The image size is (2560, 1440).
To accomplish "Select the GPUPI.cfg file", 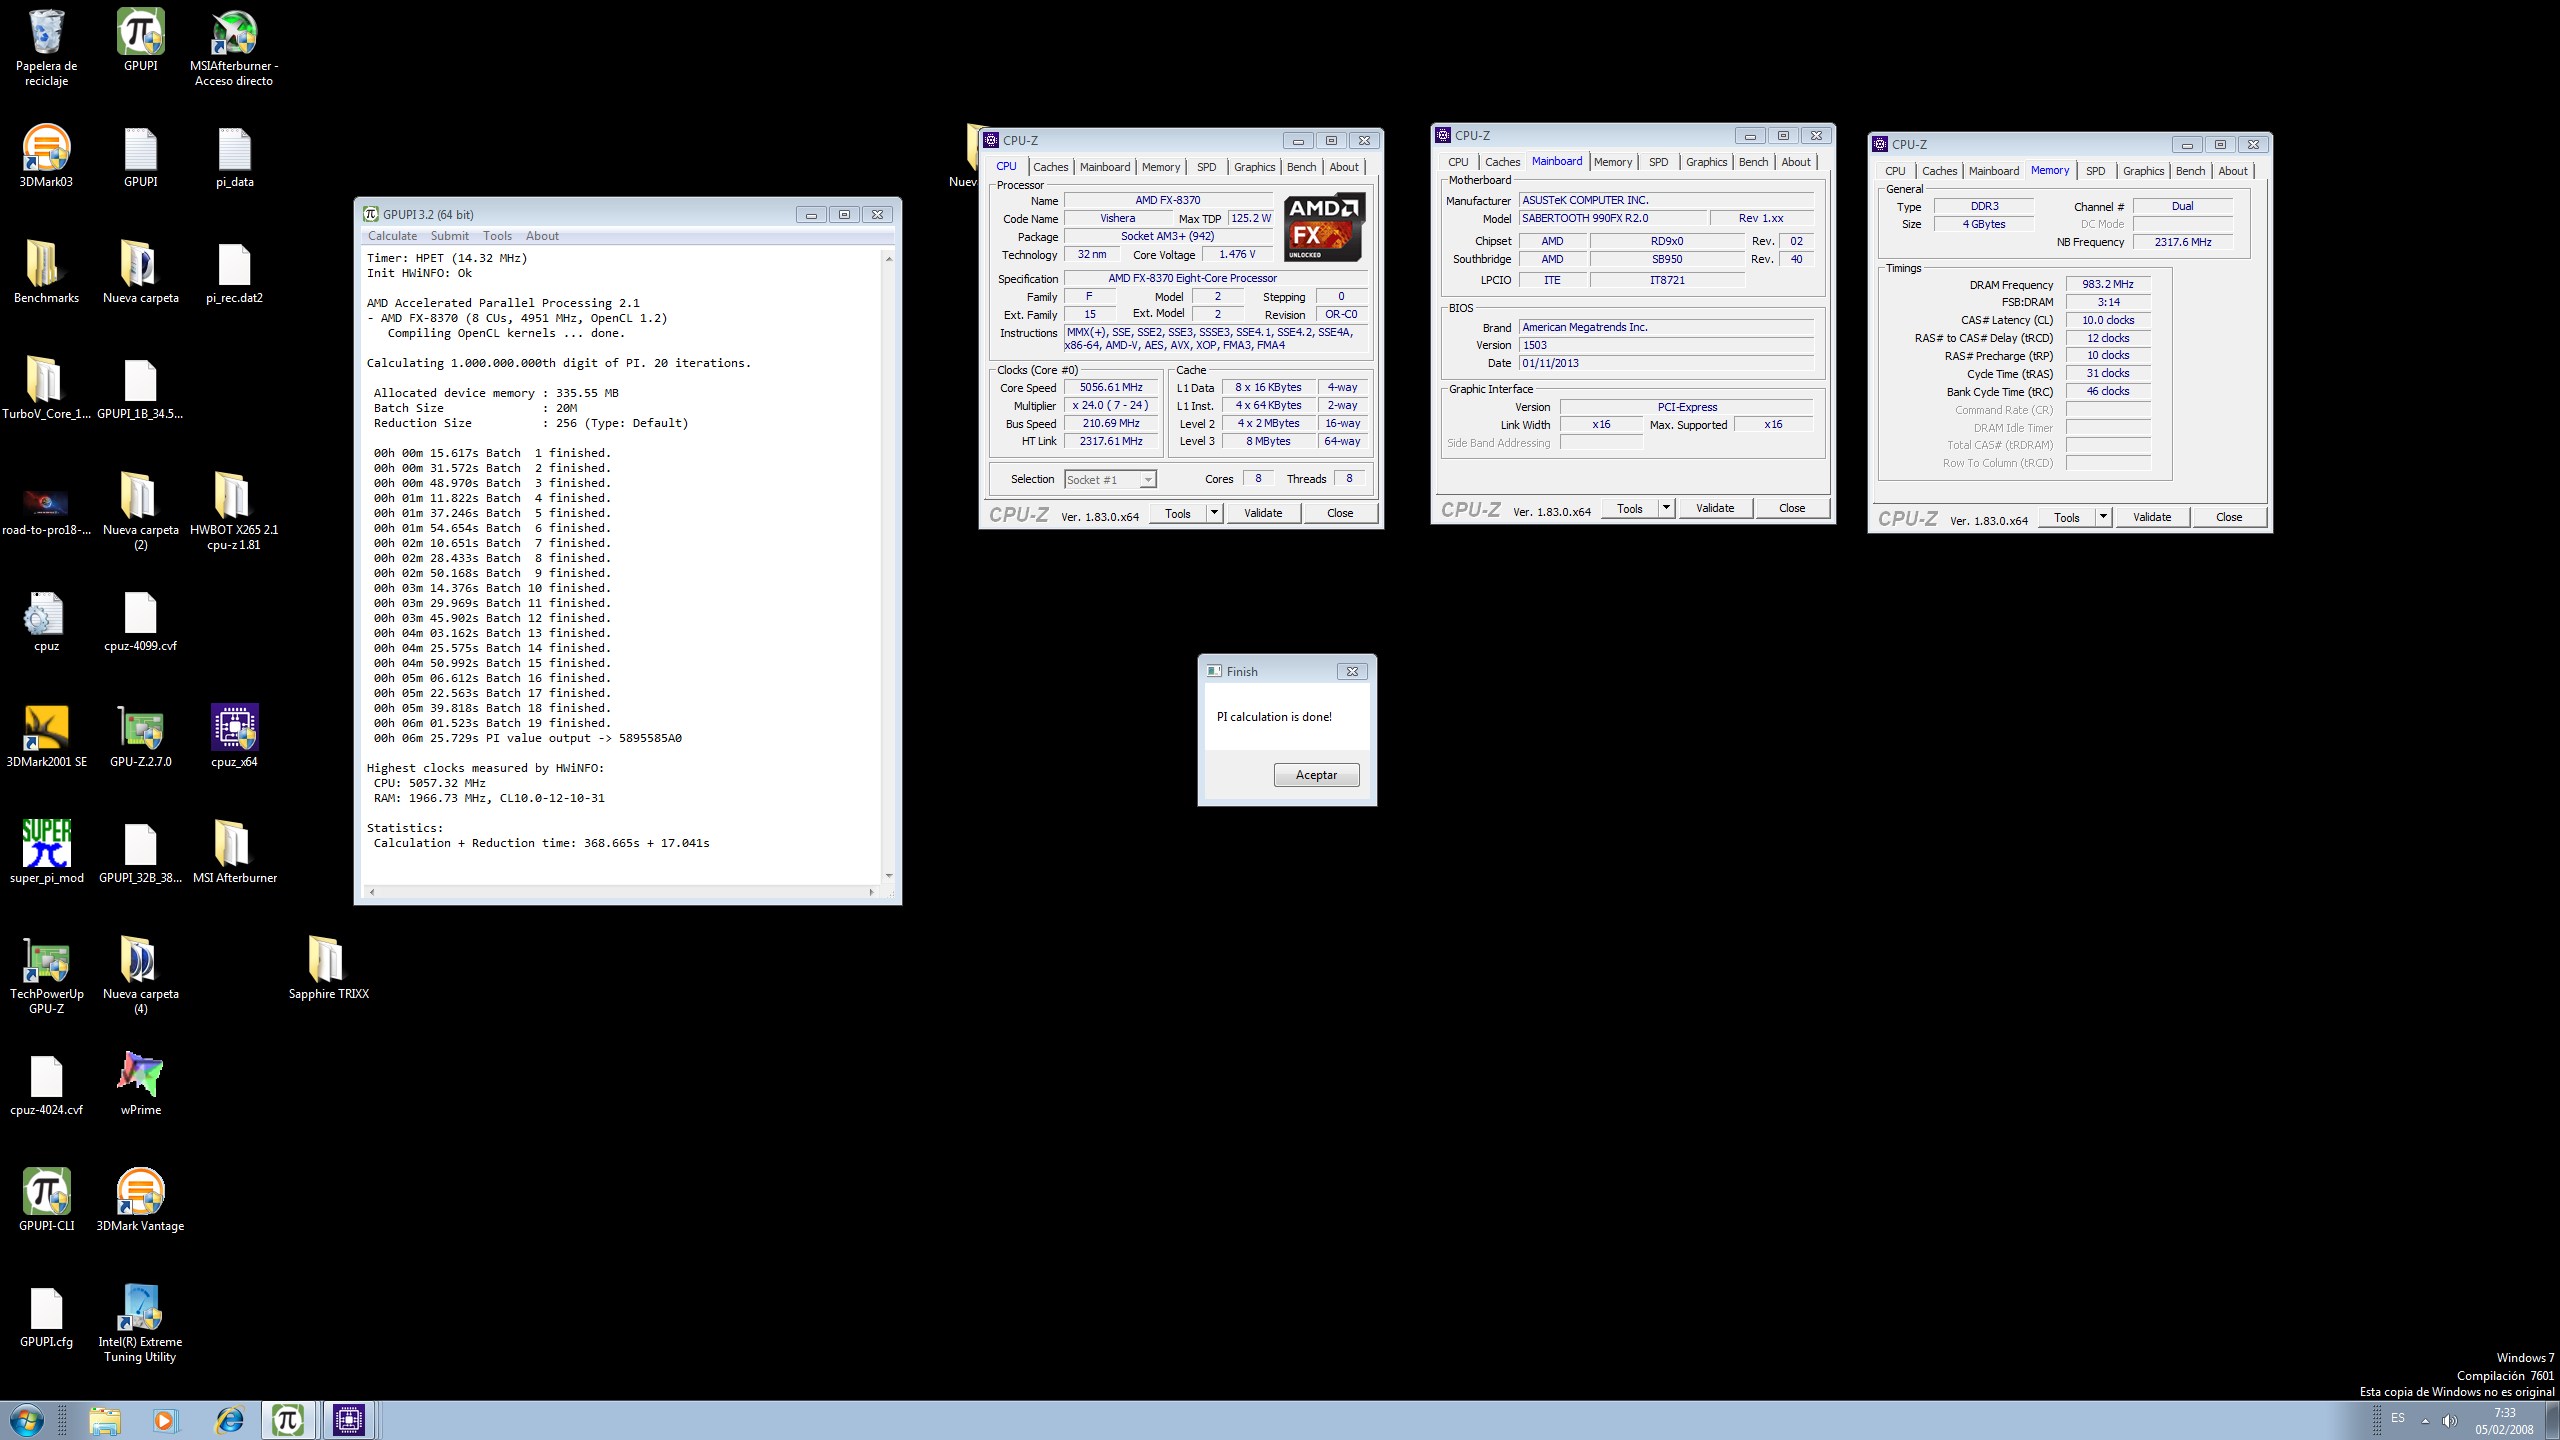I will 46,1318.
